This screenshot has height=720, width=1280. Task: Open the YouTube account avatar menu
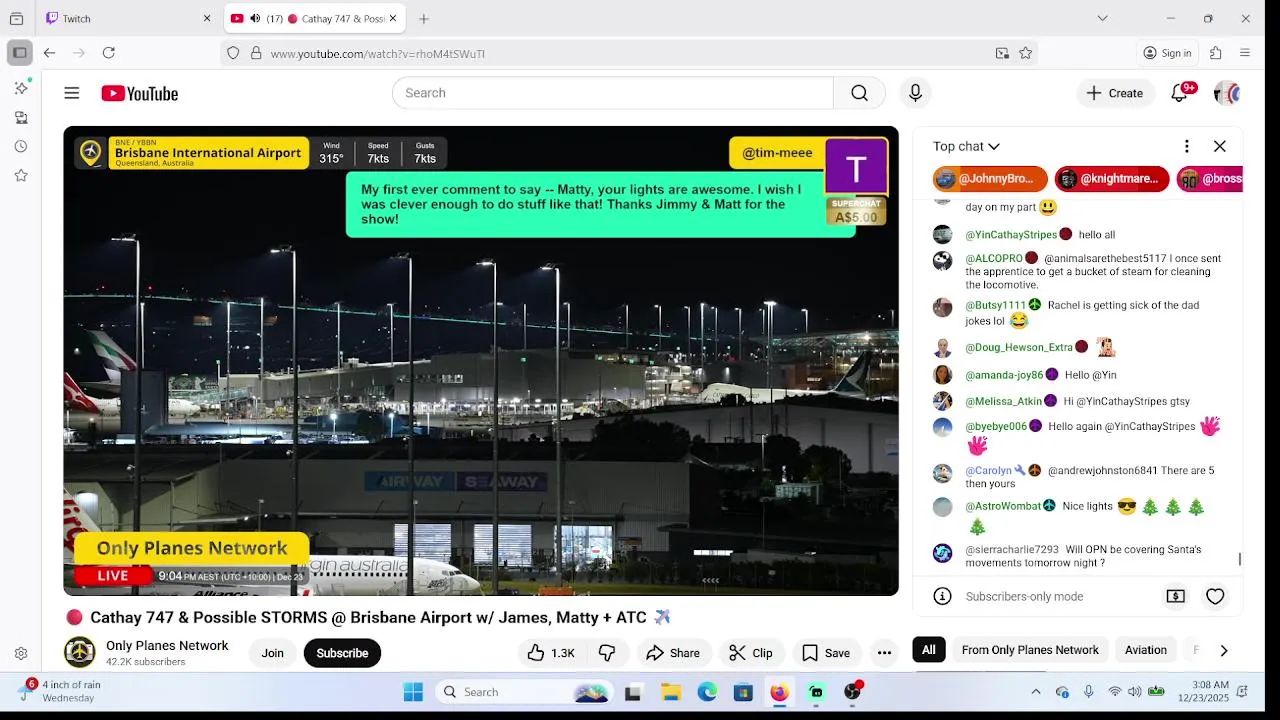click(x=1227, y=93)
